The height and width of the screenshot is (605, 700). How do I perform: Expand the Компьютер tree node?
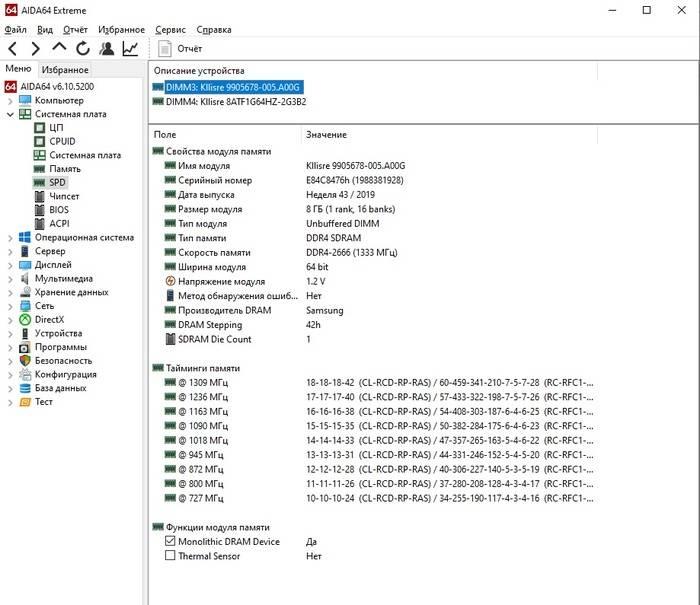[x=10, y=101]
